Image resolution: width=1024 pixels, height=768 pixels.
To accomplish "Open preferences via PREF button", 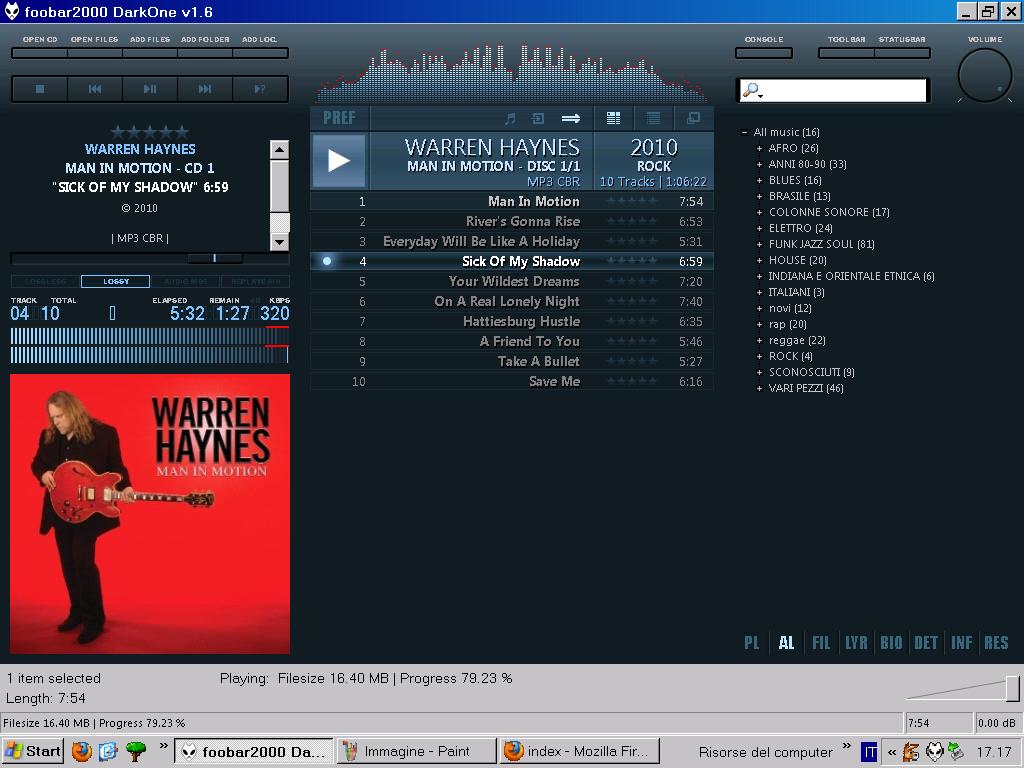I will coord(340,118).
